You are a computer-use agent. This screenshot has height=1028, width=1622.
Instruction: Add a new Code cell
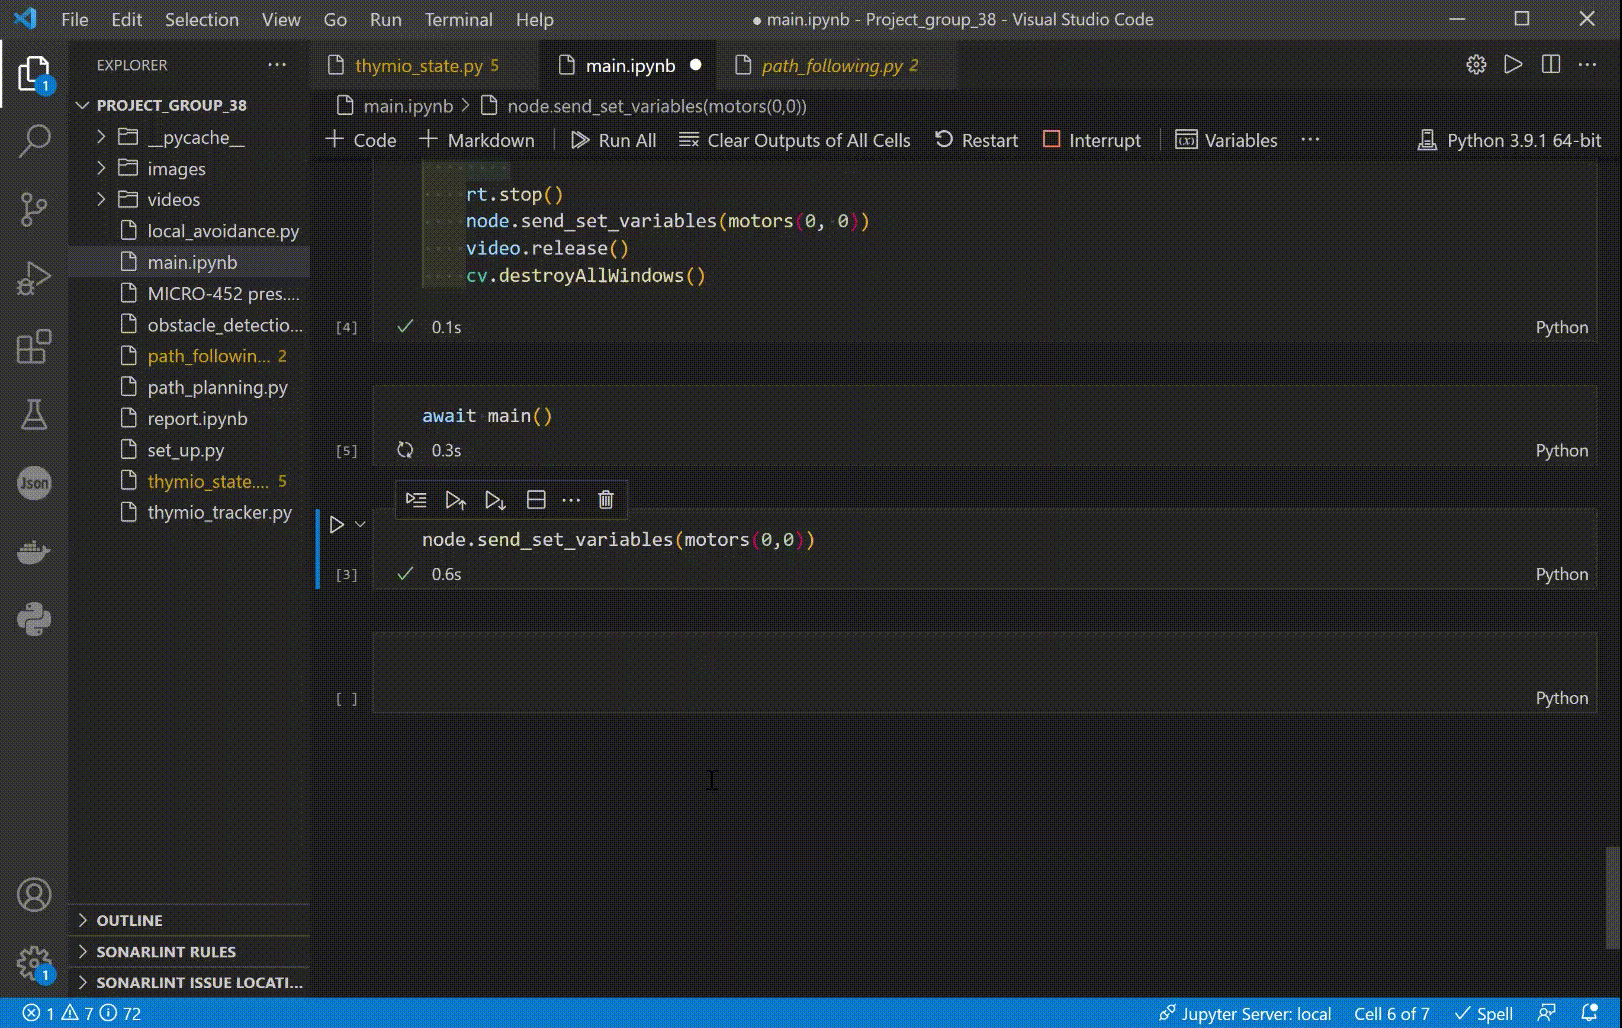pyautogui.click(x=361, y=140)
